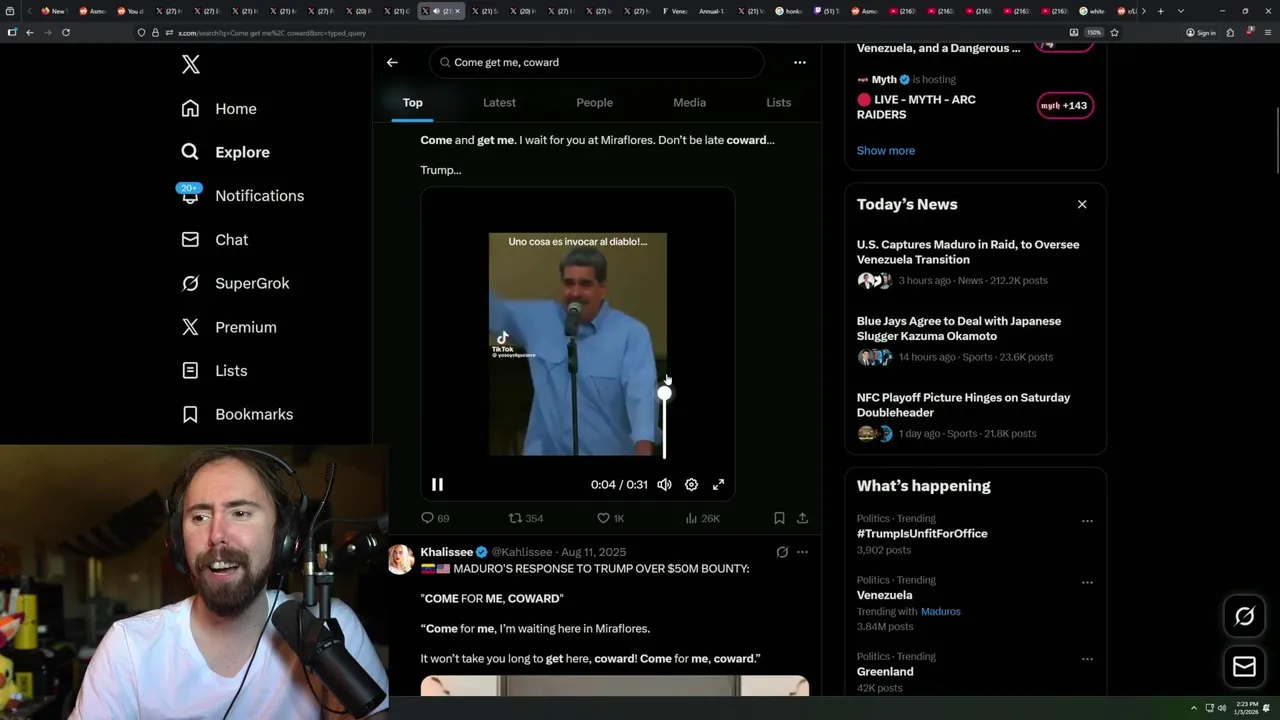
Task: Bookmark page with star icon in address bar
Action: click(x=1114, y=32)
